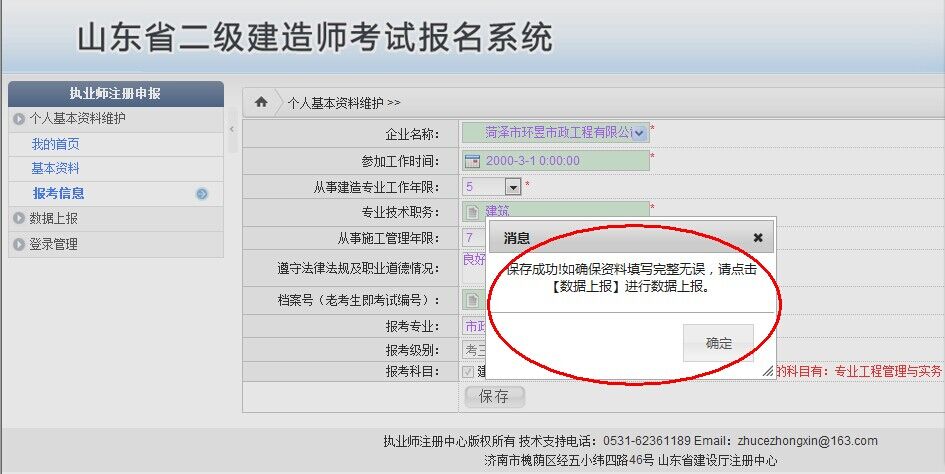Close the 消息 dialog with X icon
The image size is (945, 474).
[758, 238]
